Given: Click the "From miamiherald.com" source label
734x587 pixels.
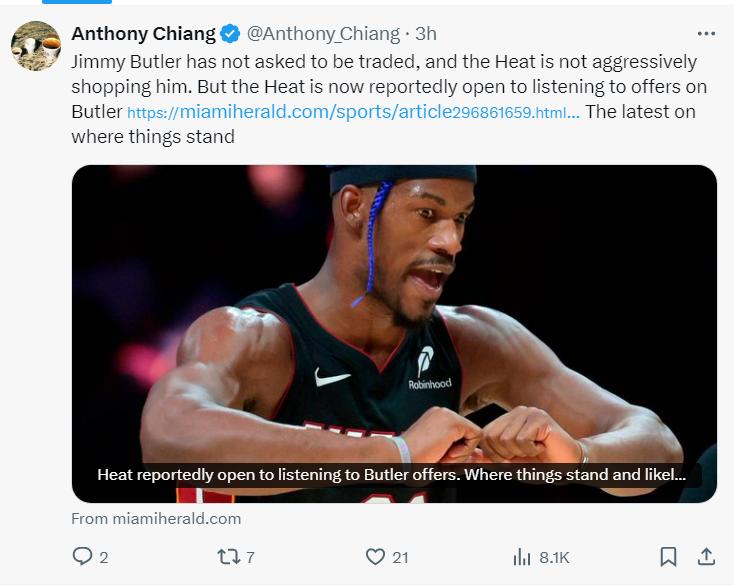Looking at the screenshot, I should [x=156, y=519].
